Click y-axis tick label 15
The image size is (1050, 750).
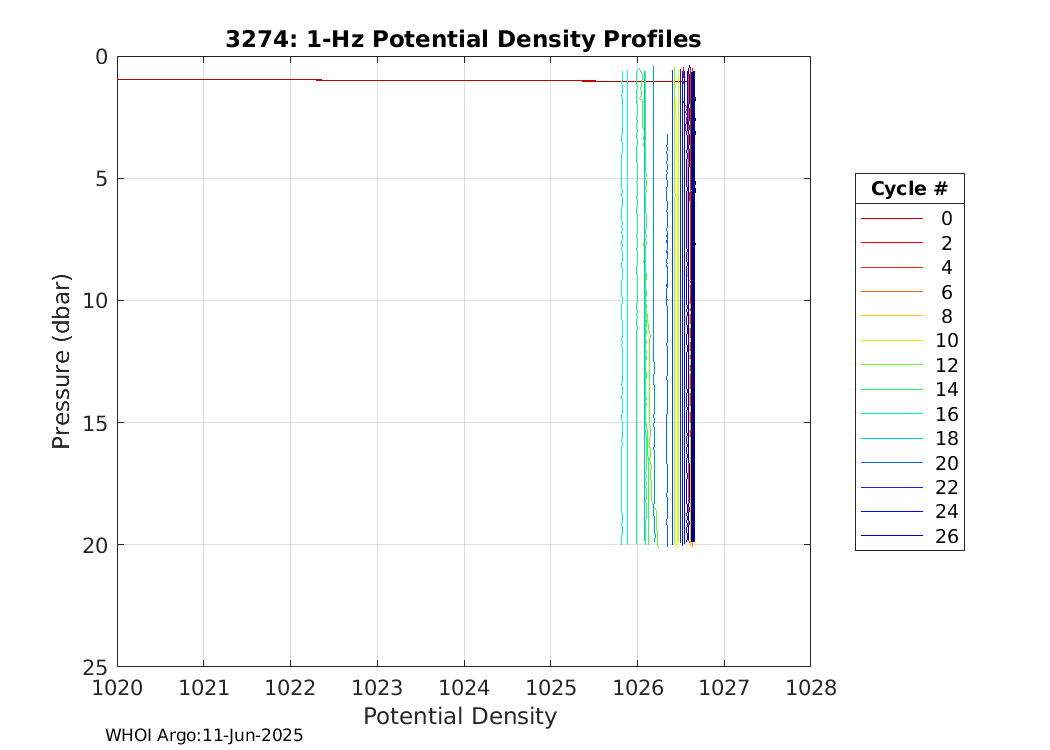pyautogui.click(x=96, y=423)
